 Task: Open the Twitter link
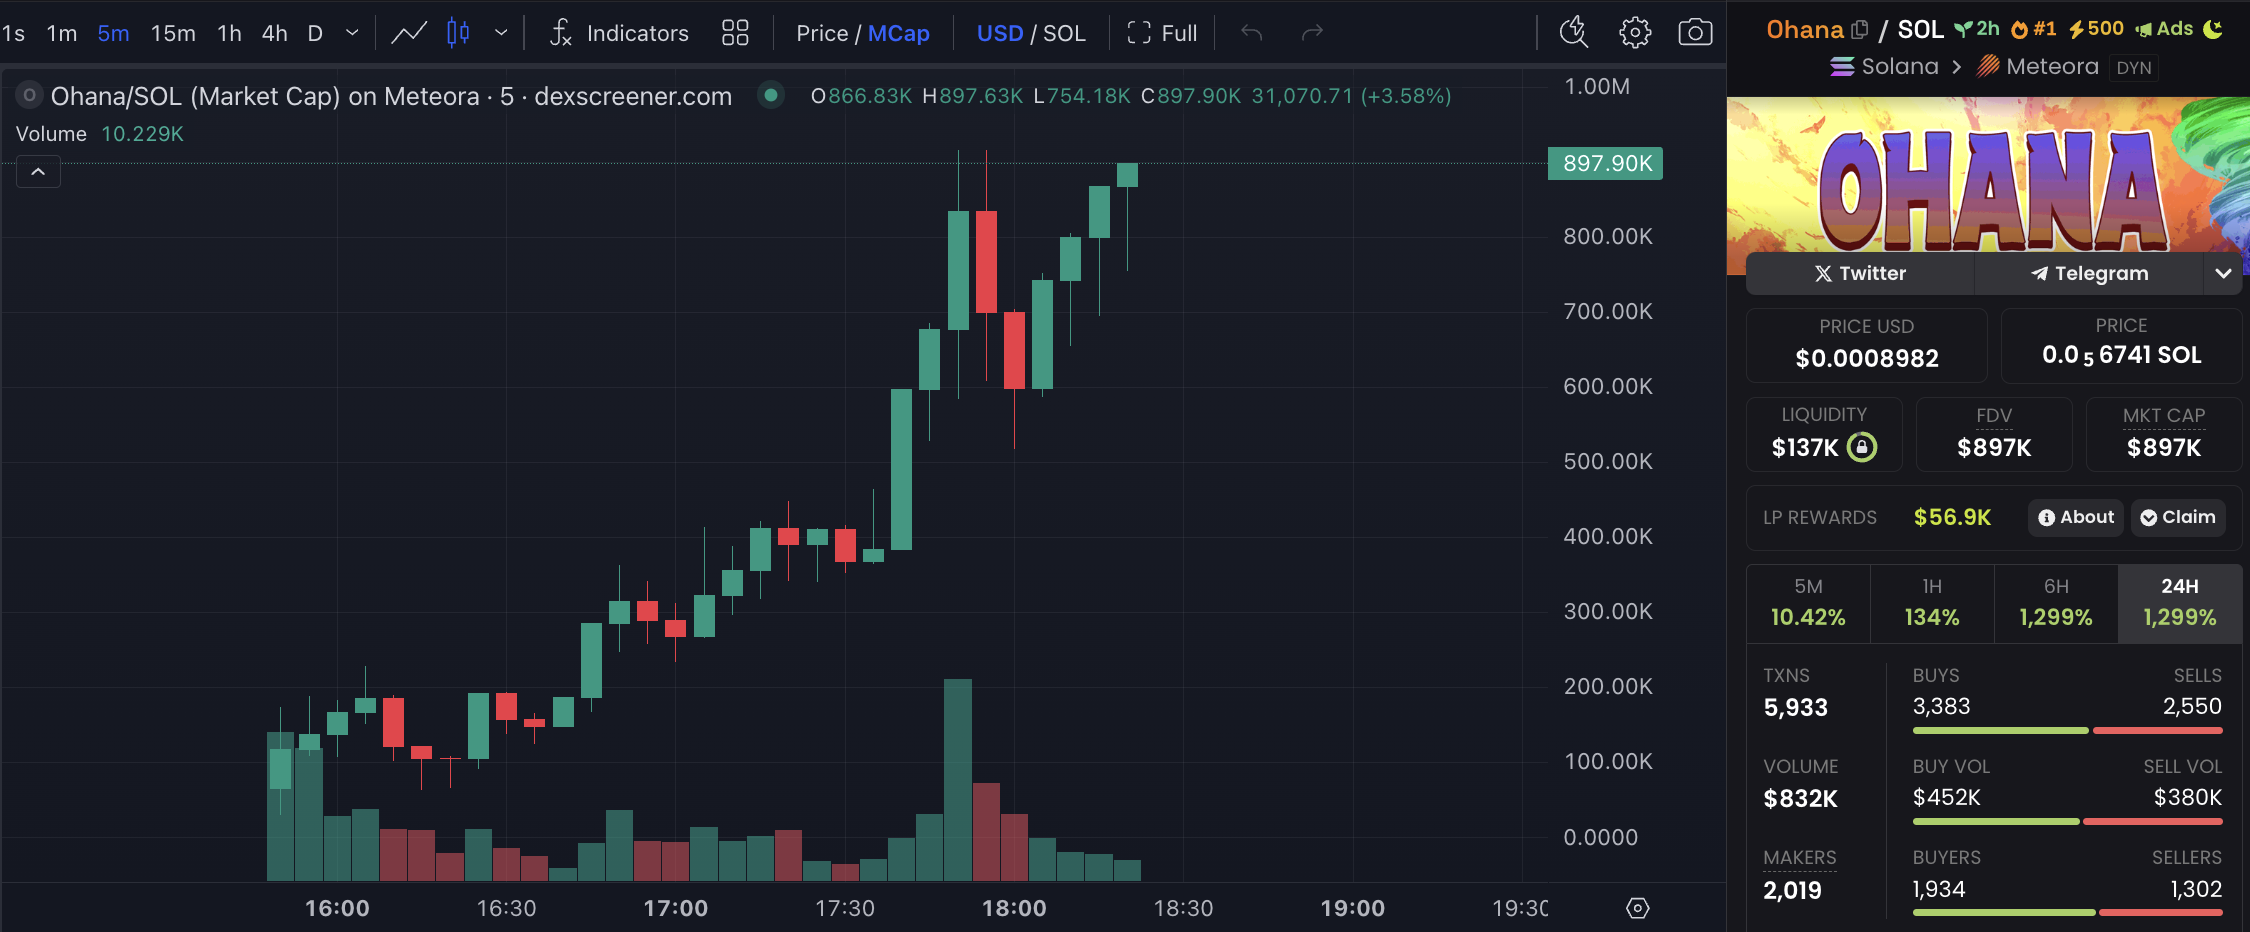point(1860,273)
